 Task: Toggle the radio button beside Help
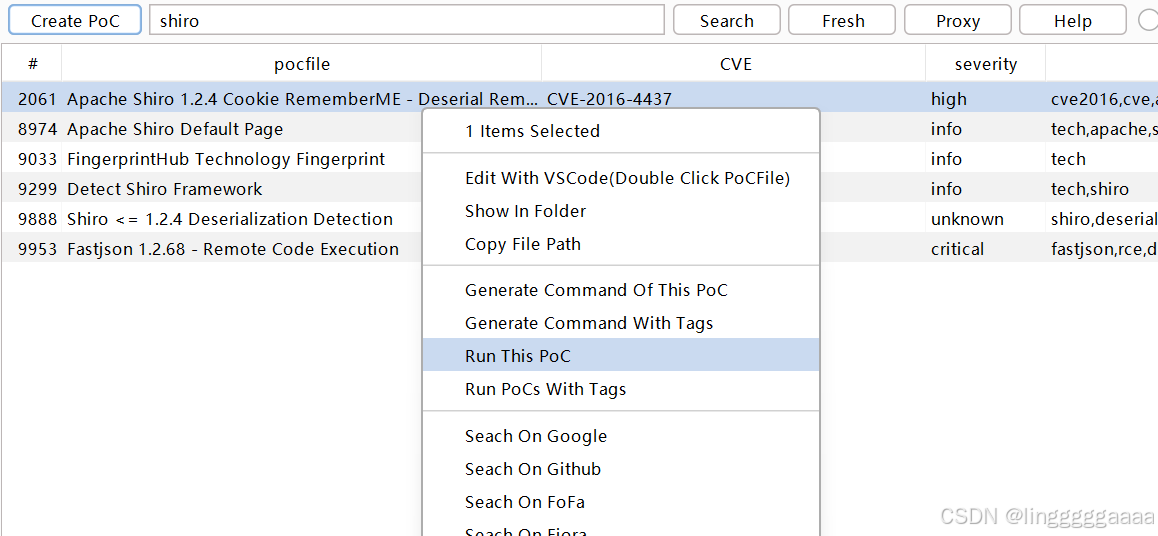[x=1149, y=20]
